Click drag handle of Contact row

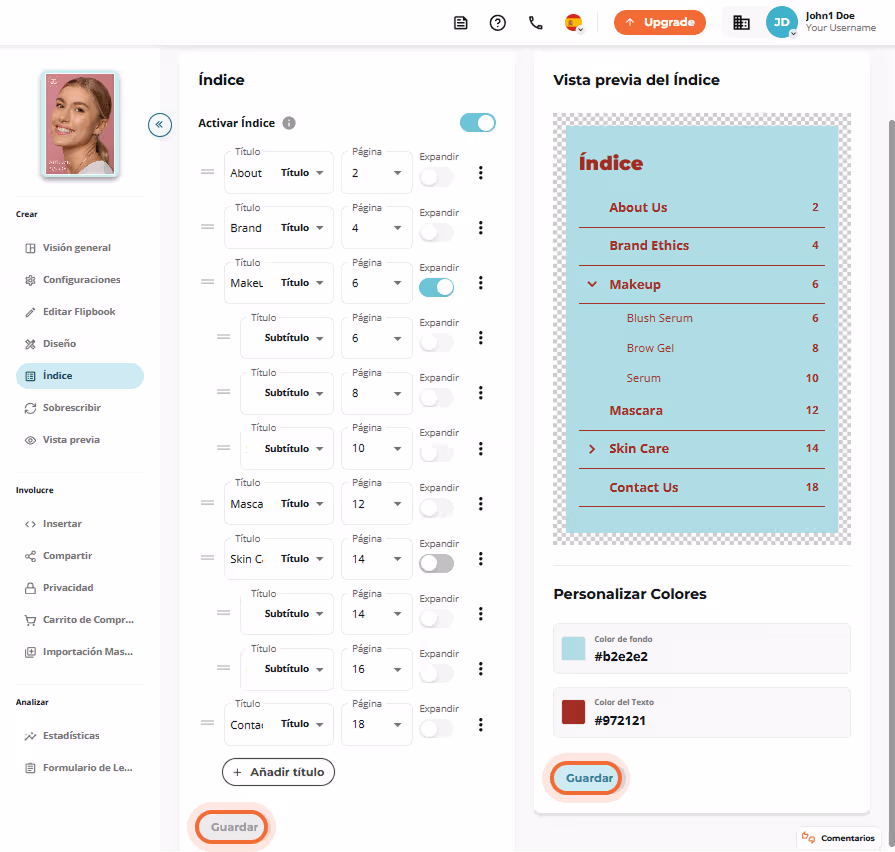tap(208, 722)
